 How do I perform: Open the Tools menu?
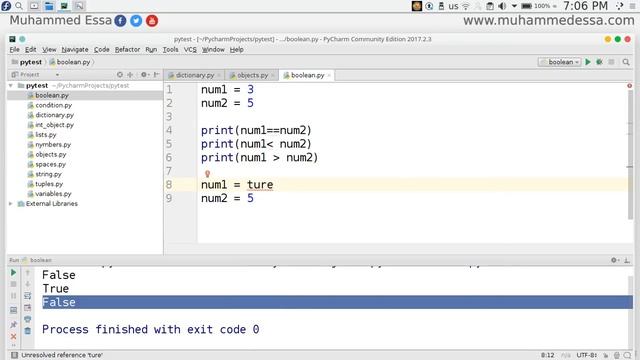click(x=170, y=49)
